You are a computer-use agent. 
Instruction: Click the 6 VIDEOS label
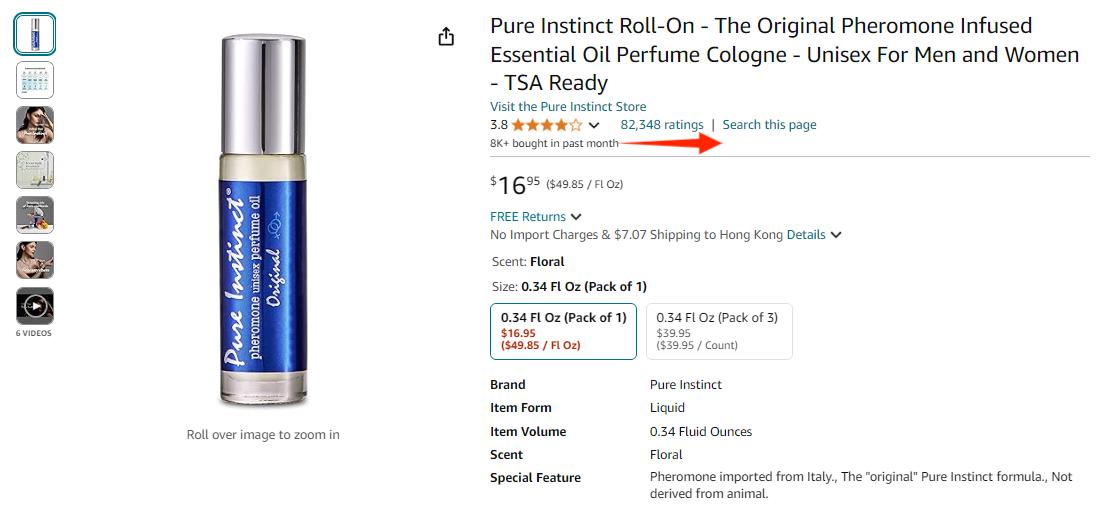(33, 333)
